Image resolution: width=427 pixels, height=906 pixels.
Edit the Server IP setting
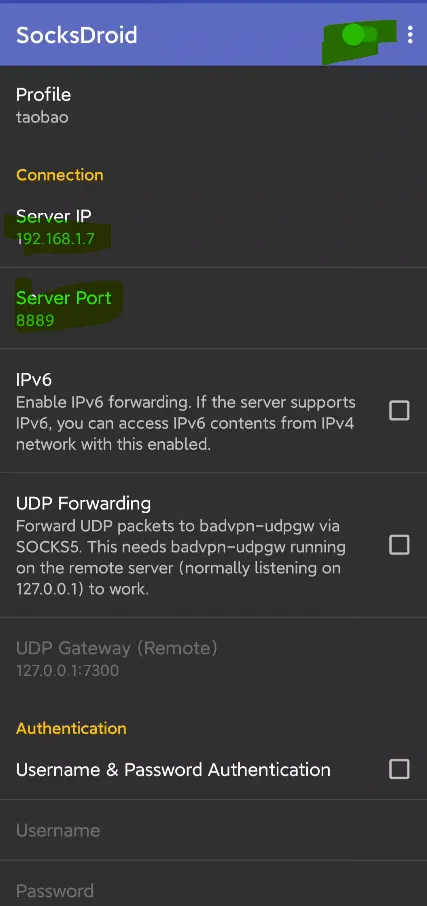pyautogui.click(x=213, y=227)
